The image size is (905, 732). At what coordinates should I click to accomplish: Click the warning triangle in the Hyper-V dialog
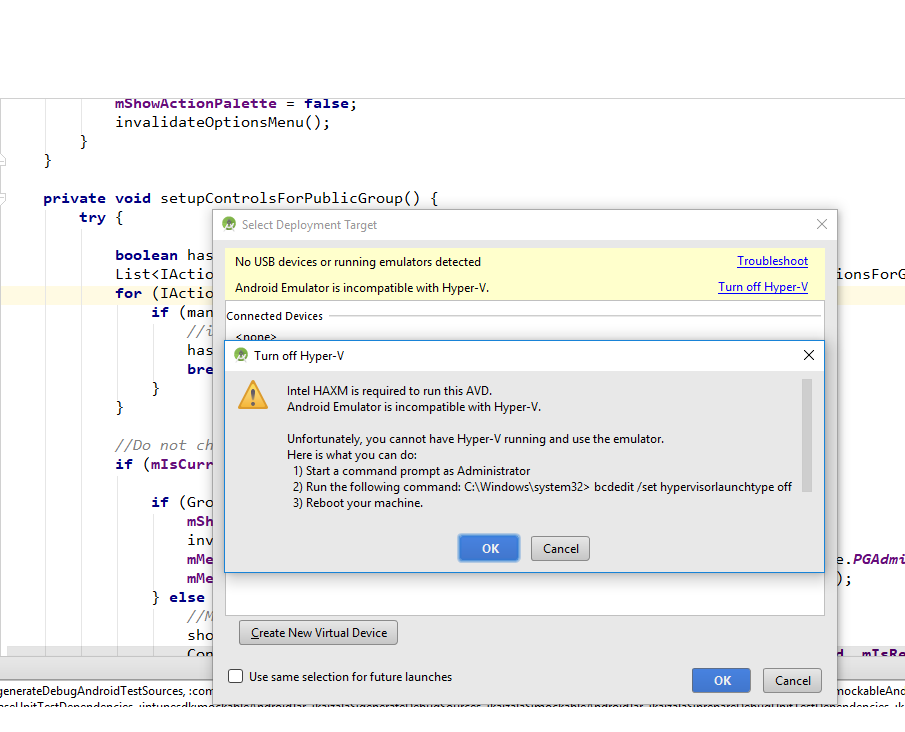253,395
